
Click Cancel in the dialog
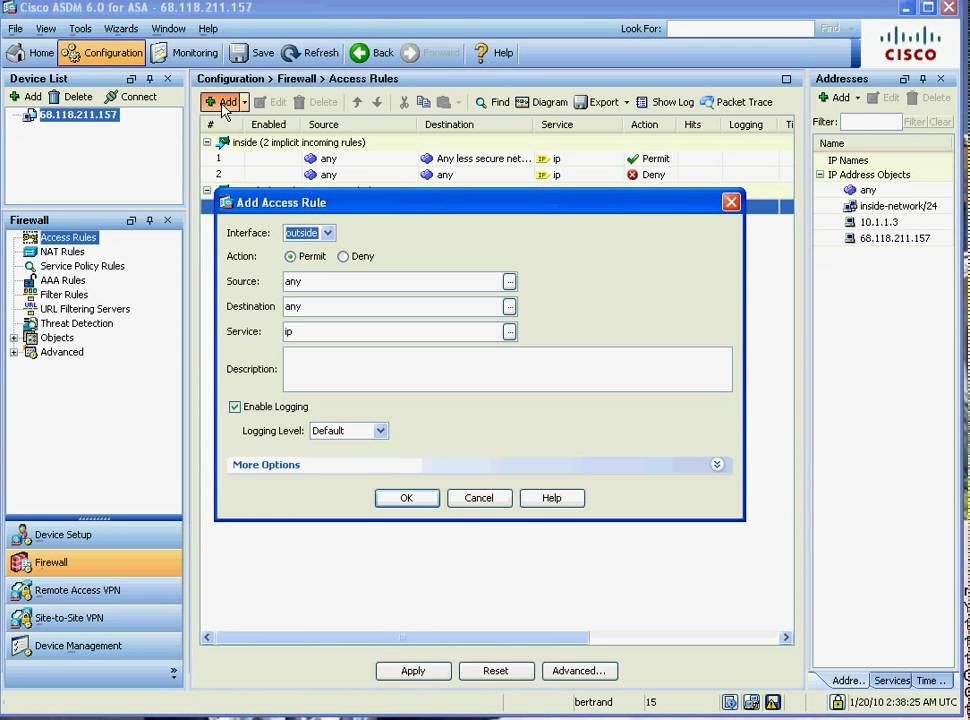click(x=479, y=498)
